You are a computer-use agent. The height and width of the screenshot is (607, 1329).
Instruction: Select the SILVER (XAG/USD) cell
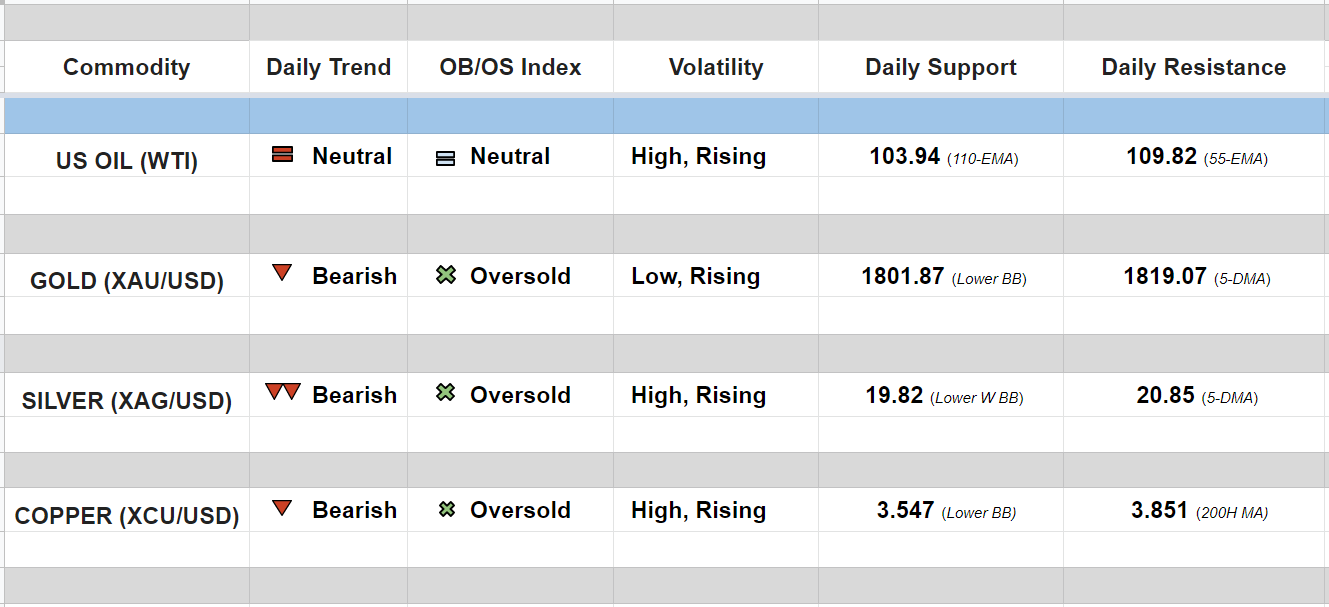coord(126,401)
